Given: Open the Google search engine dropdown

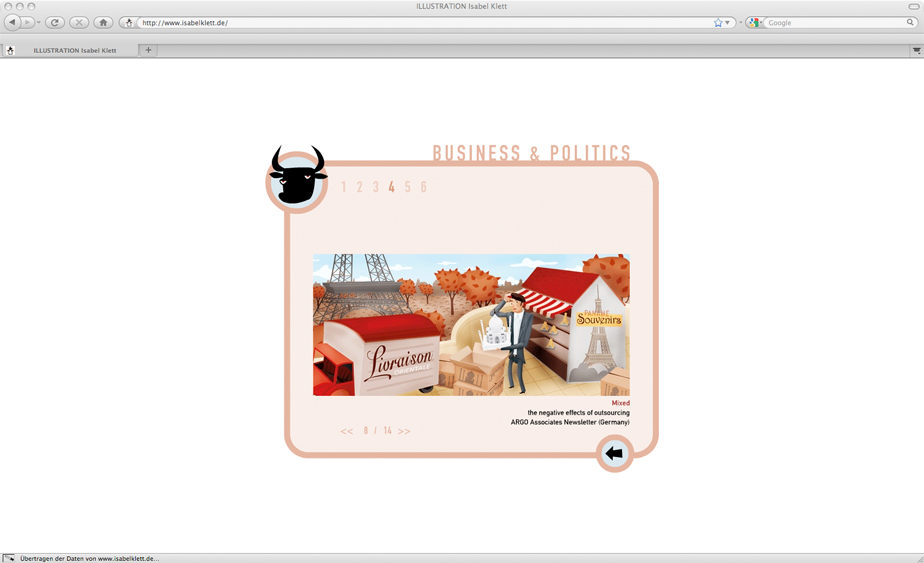Looking at the screenshot, I should coord(755,22).
